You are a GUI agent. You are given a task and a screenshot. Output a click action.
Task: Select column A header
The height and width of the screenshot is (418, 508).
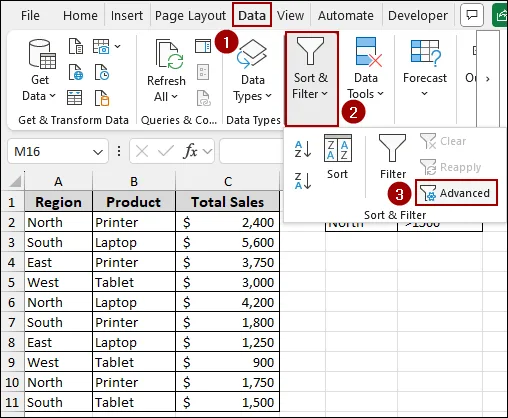click(x=58, y=181)
